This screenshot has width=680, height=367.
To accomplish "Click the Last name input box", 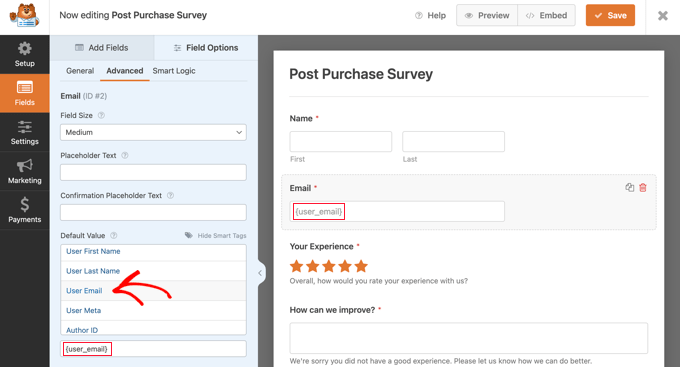I will (x=453, y=141).
